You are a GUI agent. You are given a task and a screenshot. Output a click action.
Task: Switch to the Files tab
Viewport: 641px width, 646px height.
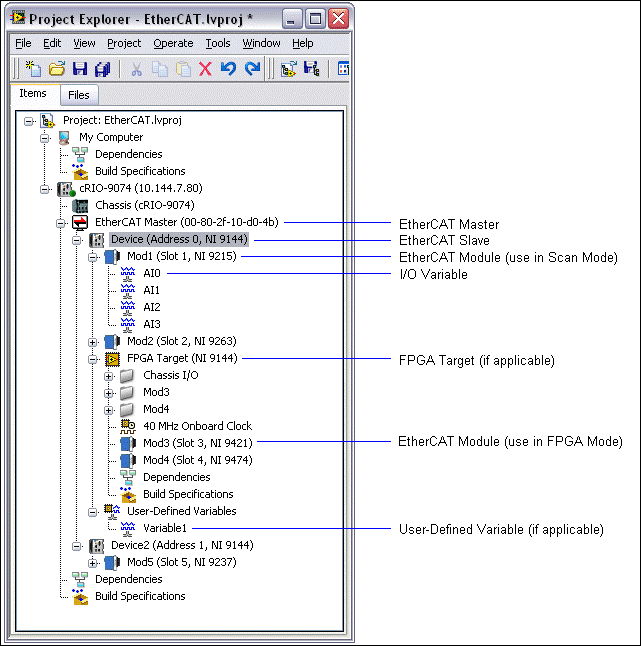79,95
